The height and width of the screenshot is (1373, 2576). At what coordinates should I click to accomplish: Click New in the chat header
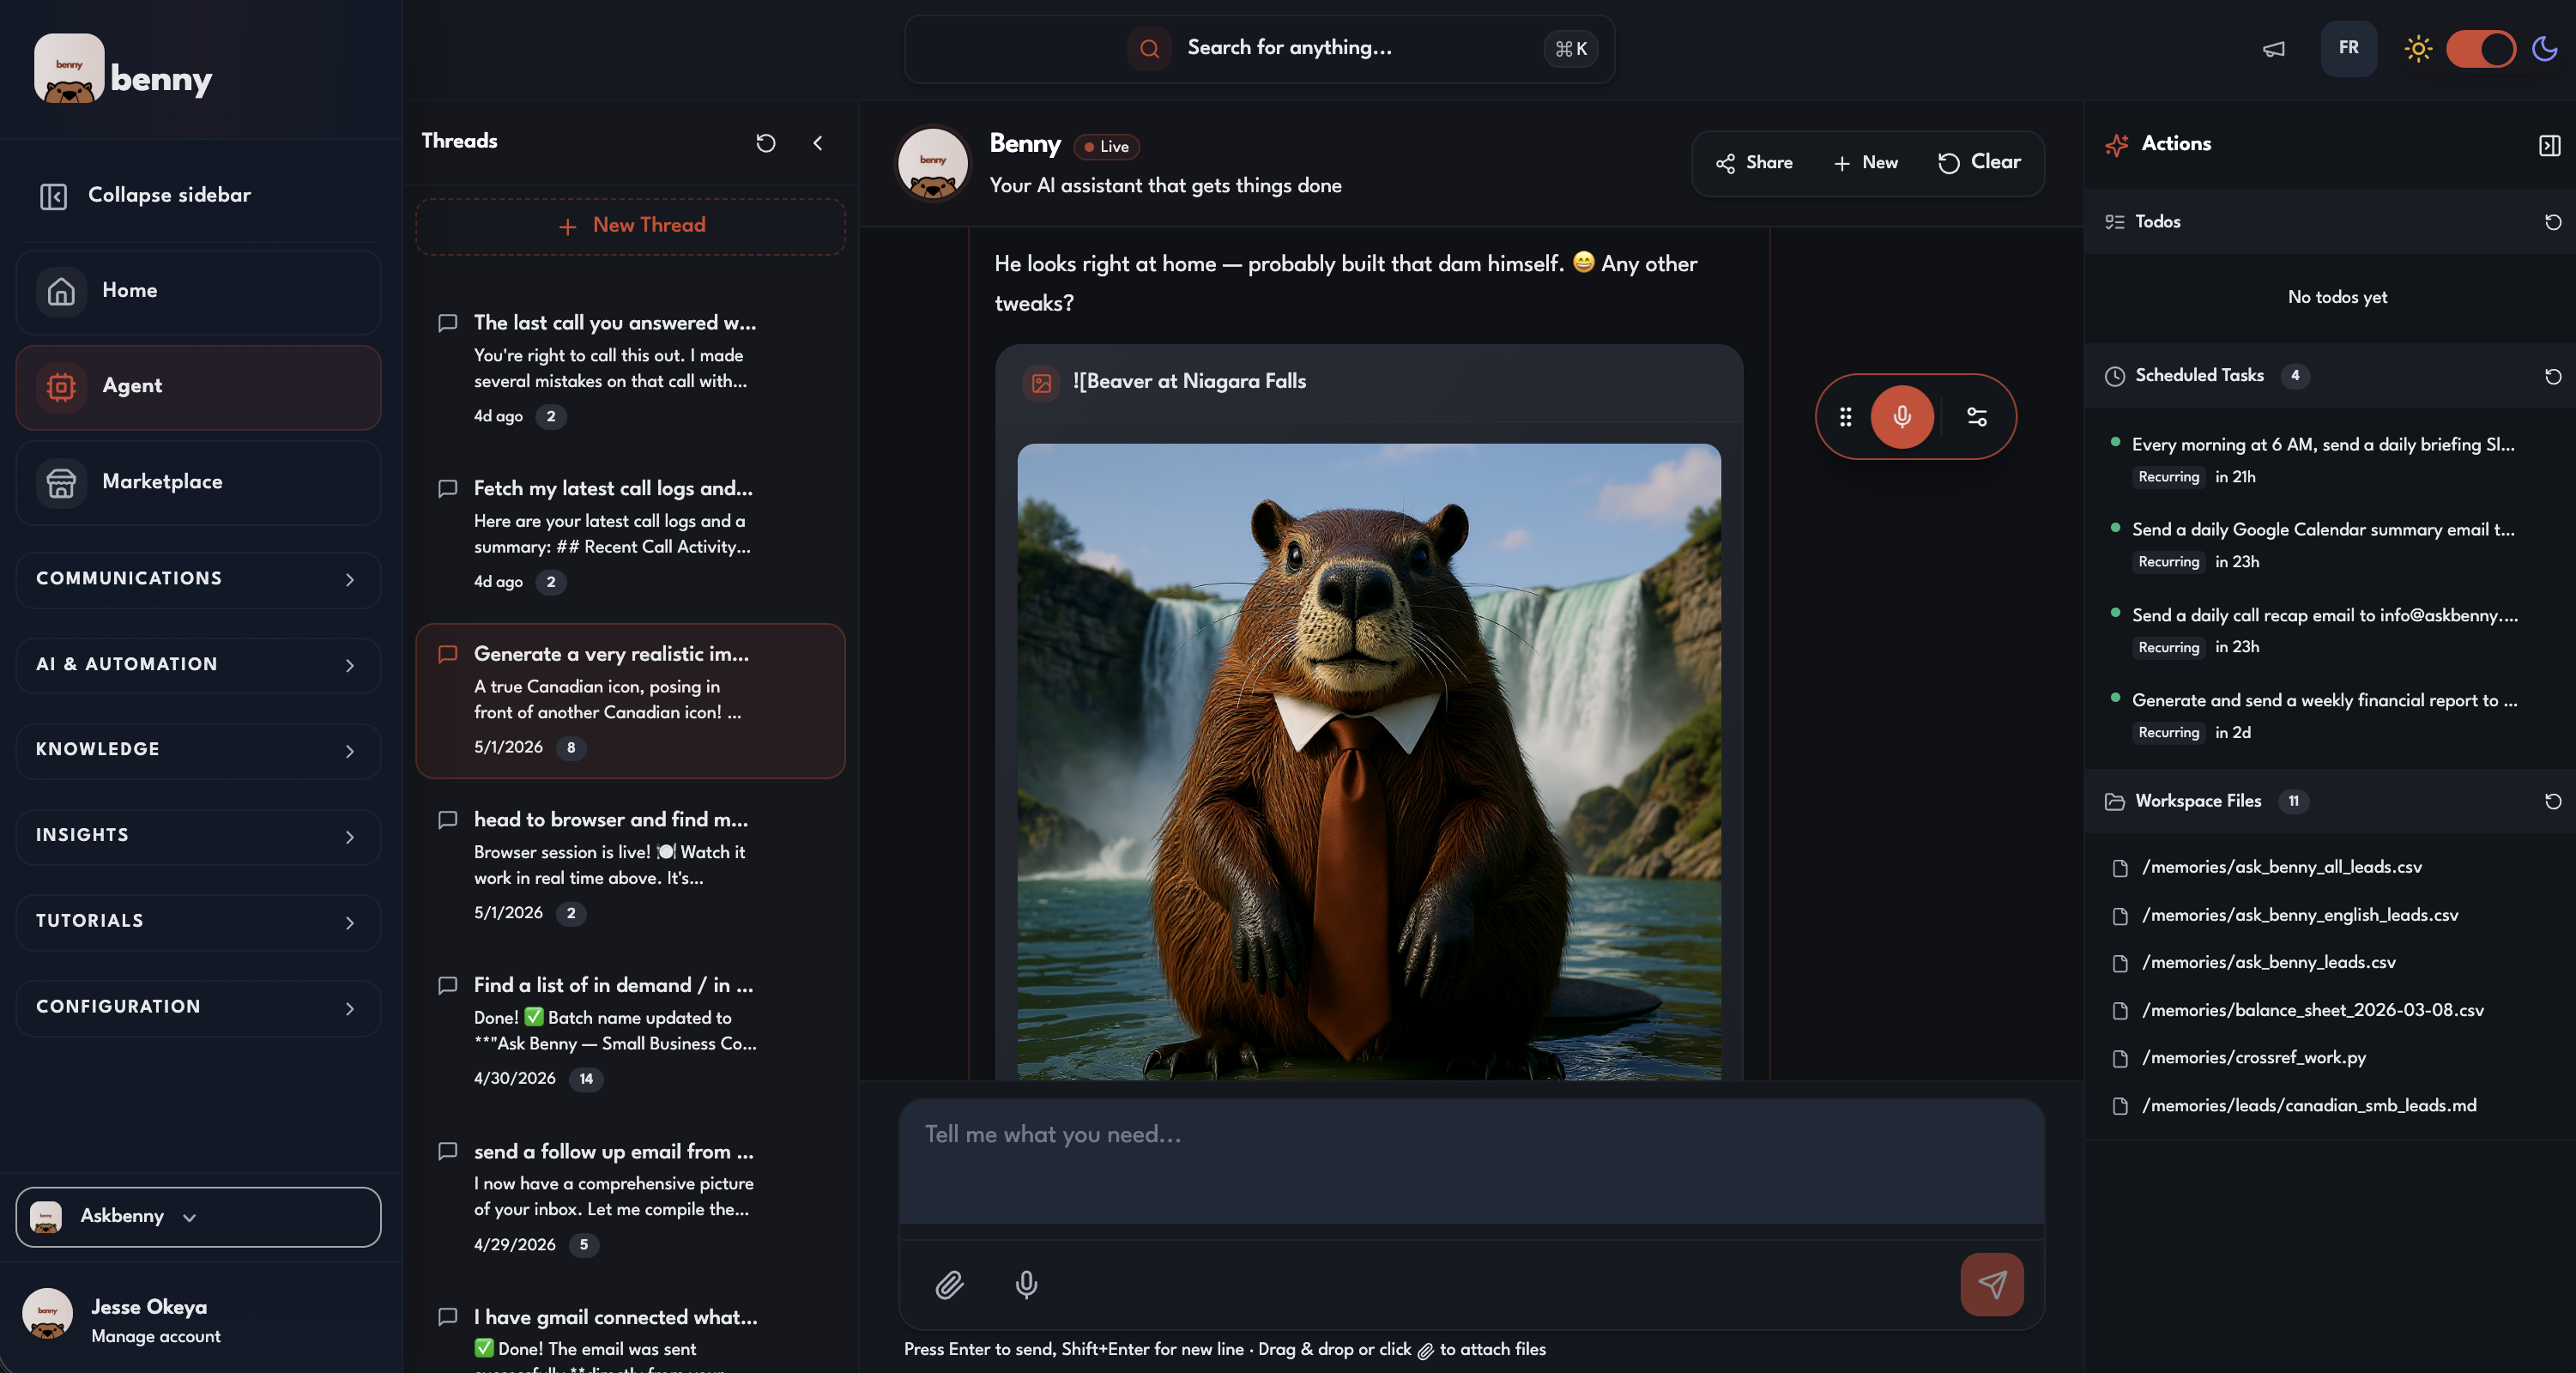pos(1865,163)
